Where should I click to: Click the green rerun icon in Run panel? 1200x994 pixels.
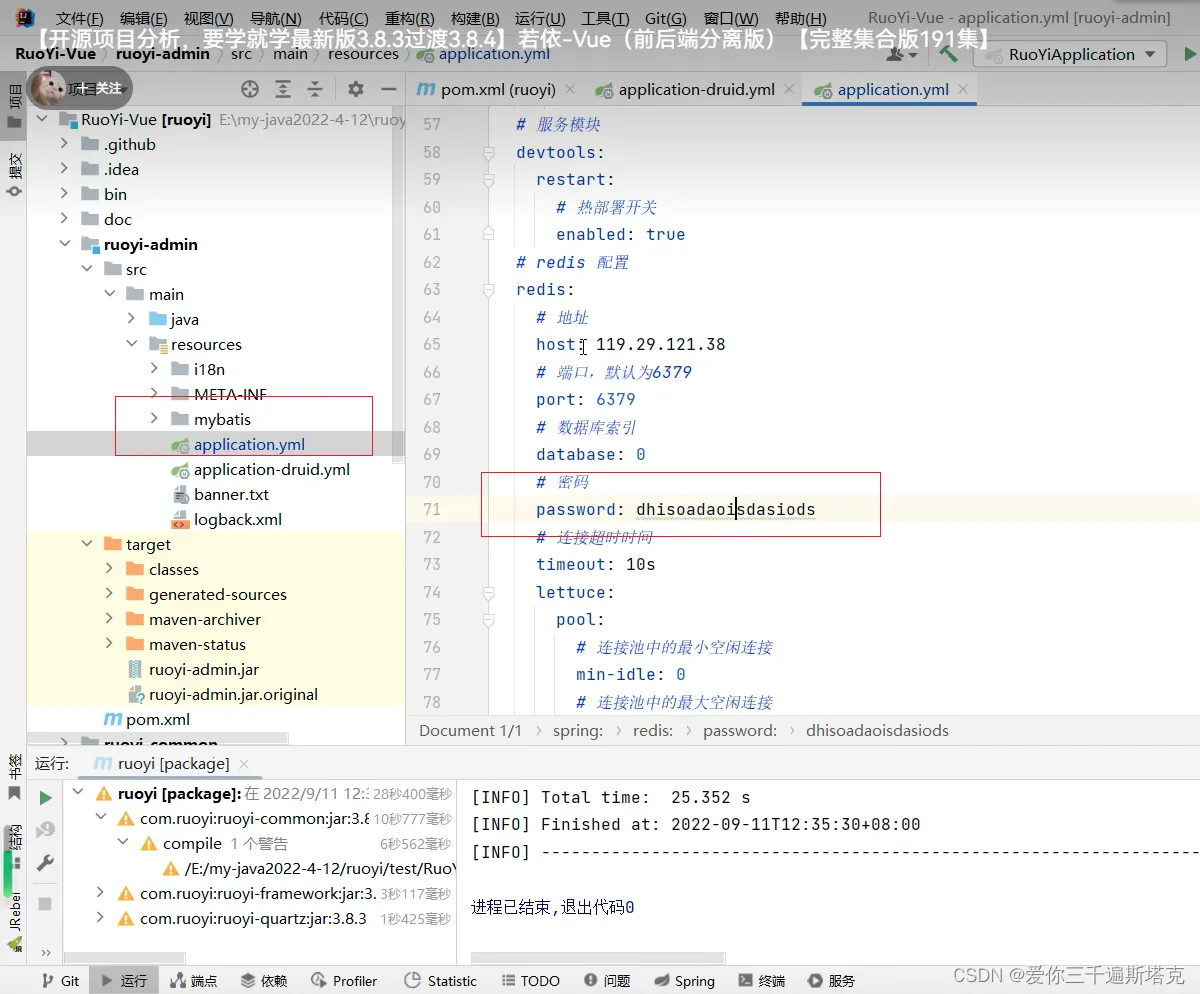click(x=45, y=798)
